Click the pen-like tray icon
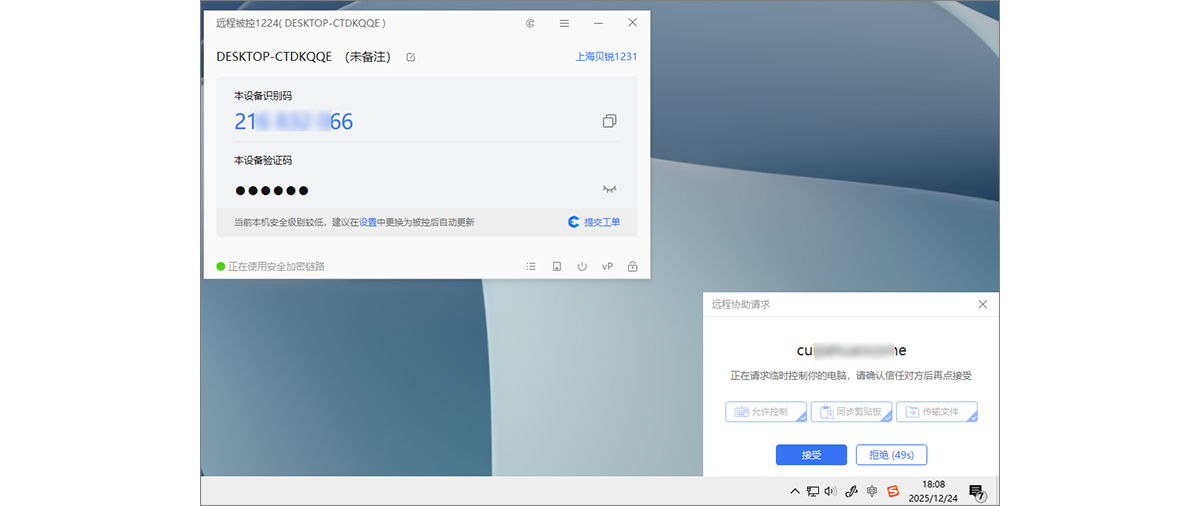Screen dimensions: 1200x506 pyautogui.click(x=852, y=491)
